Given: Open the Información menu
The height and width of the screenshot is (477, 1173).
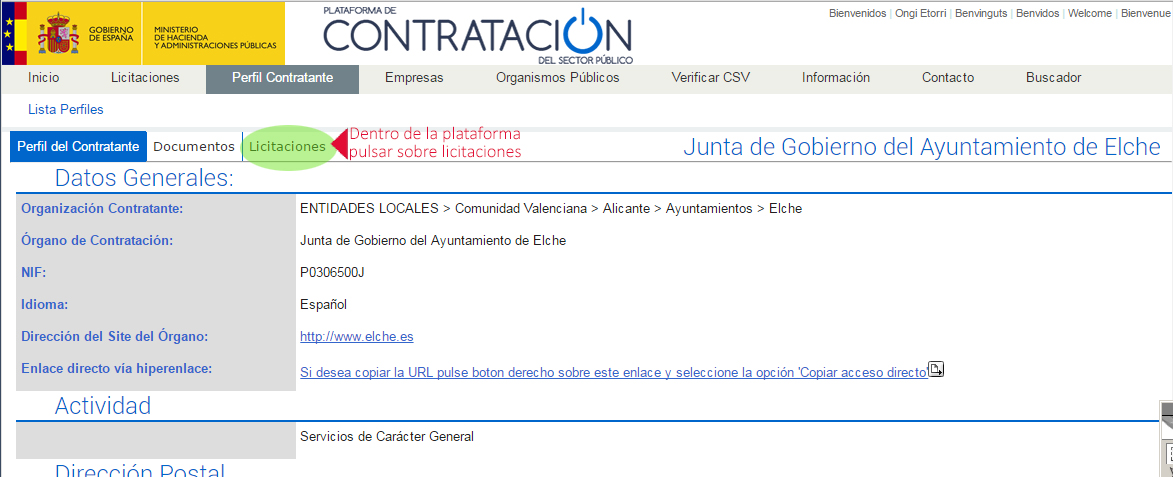Looking at the screenshot, I should pyautogui.click(x=836, y=78).
